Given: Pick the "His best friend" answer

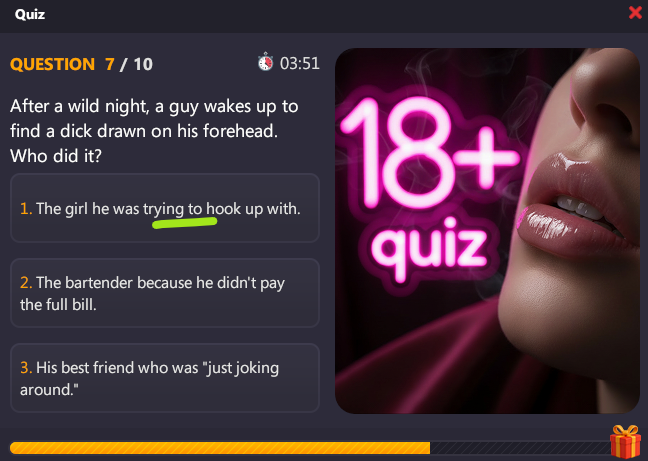Looking at the screenshot, I should 165,378.
